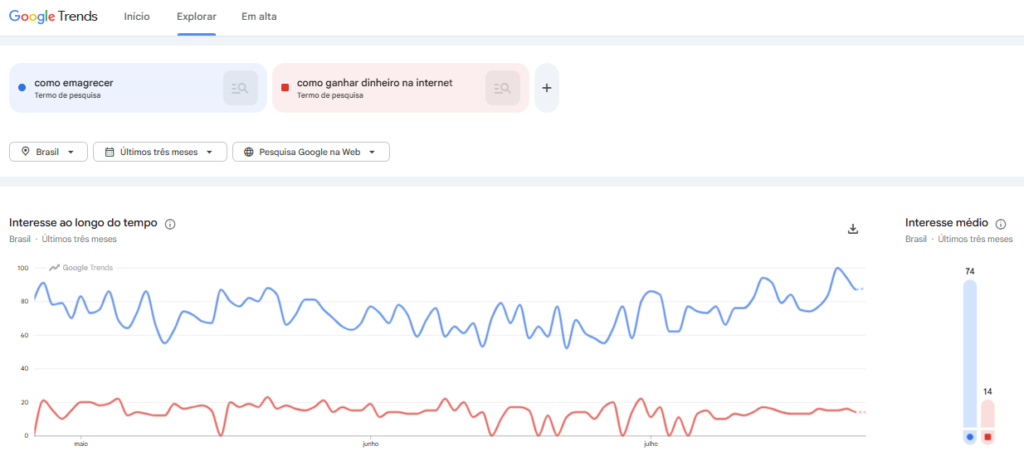Click the calendar icon in date filter
The height and width of the screenshot is (475, 1024).
110,152
